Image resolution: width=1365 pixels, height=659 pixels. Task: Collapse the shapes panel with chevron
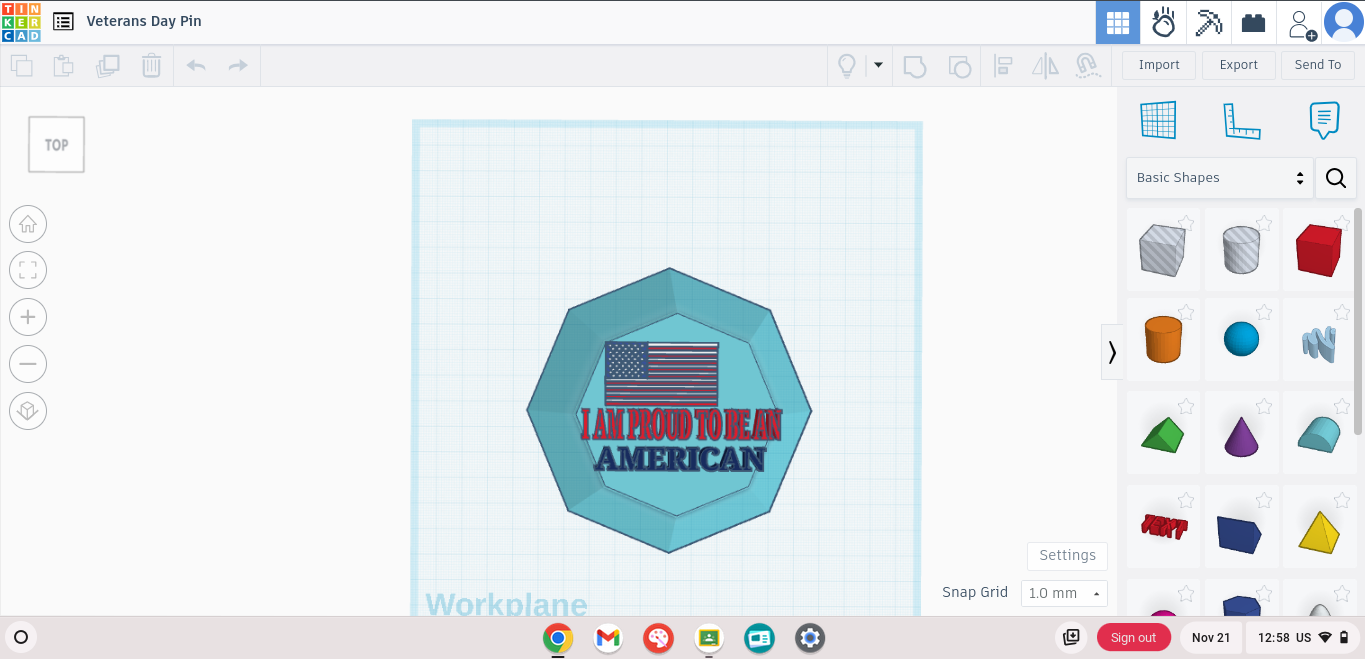[1112, 352]
